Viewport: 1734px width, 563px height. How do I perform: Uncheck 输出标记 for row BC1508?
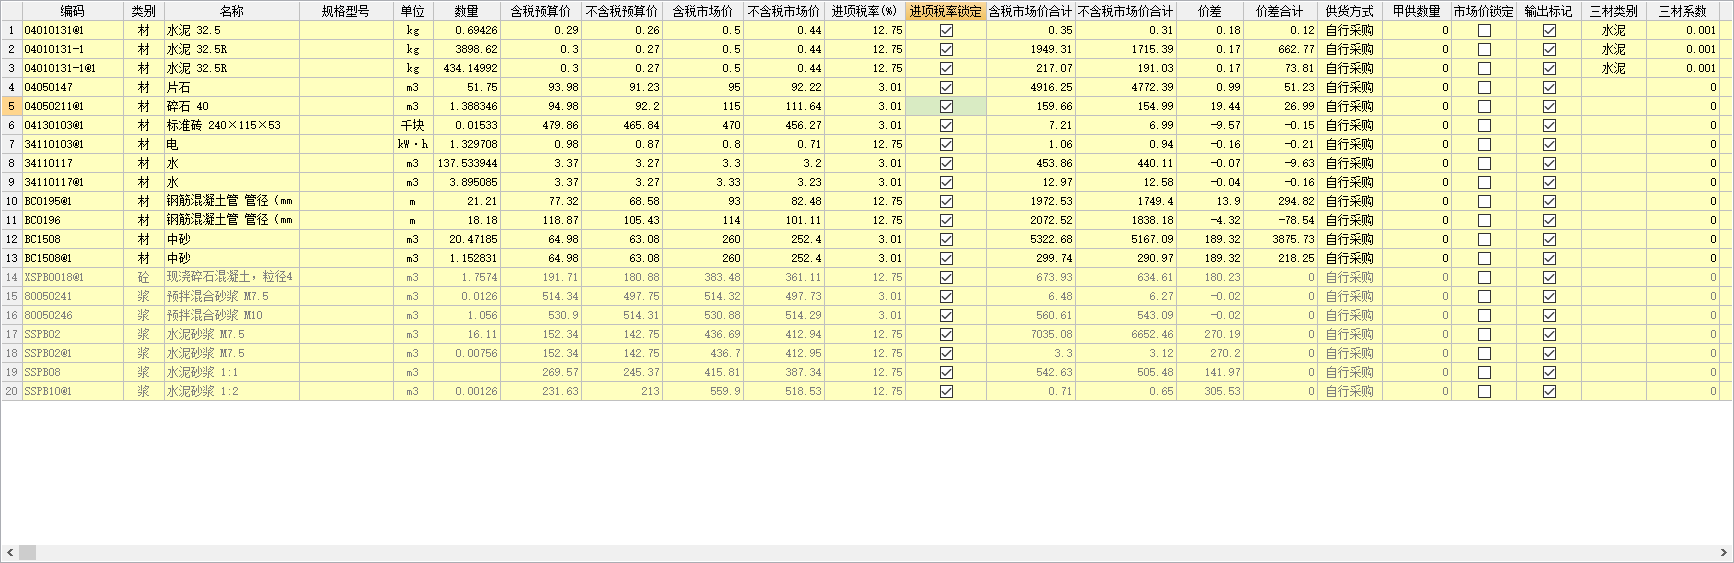1549,239
